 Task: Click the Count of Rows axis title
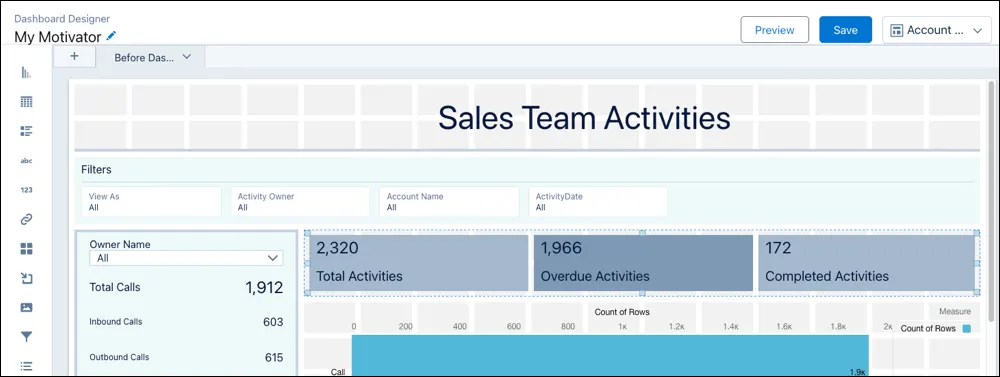[x=622, y=312]
